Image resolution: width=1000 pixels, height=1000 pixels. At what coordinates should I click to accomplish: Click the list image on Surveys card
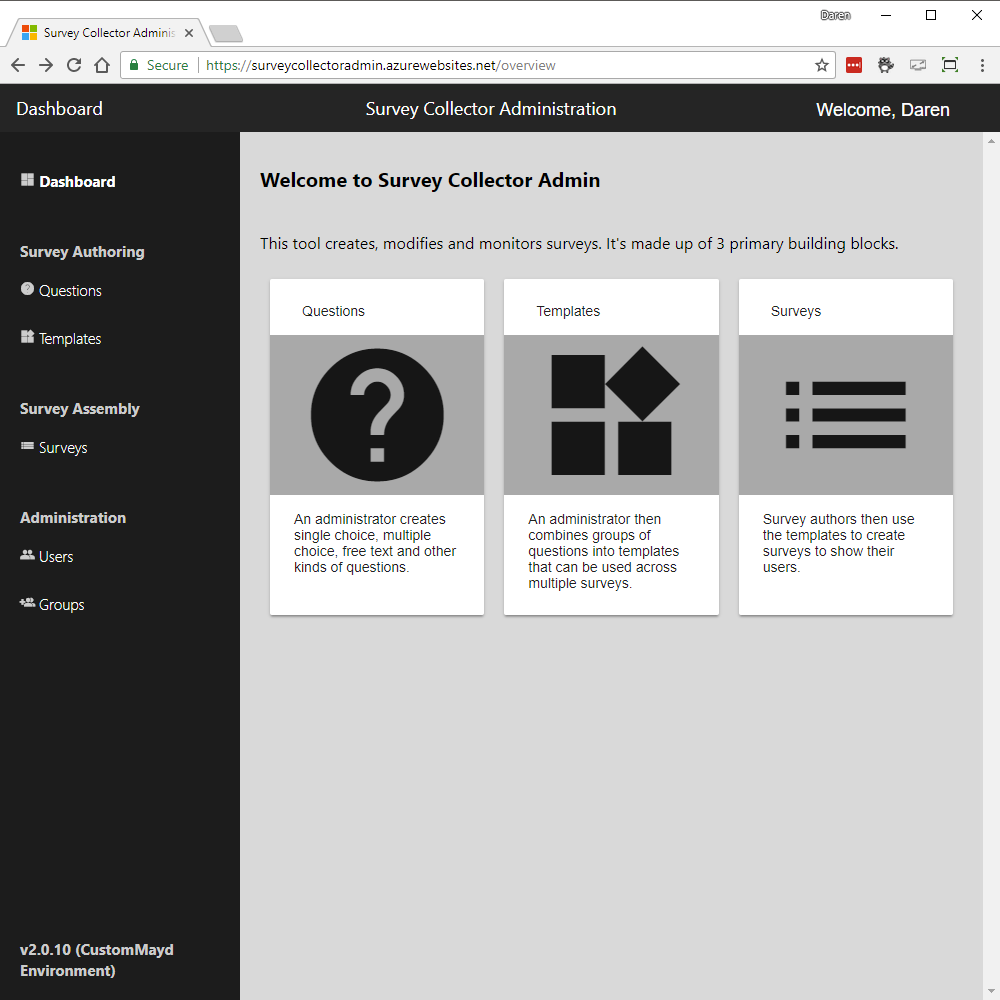coord(846,415)
